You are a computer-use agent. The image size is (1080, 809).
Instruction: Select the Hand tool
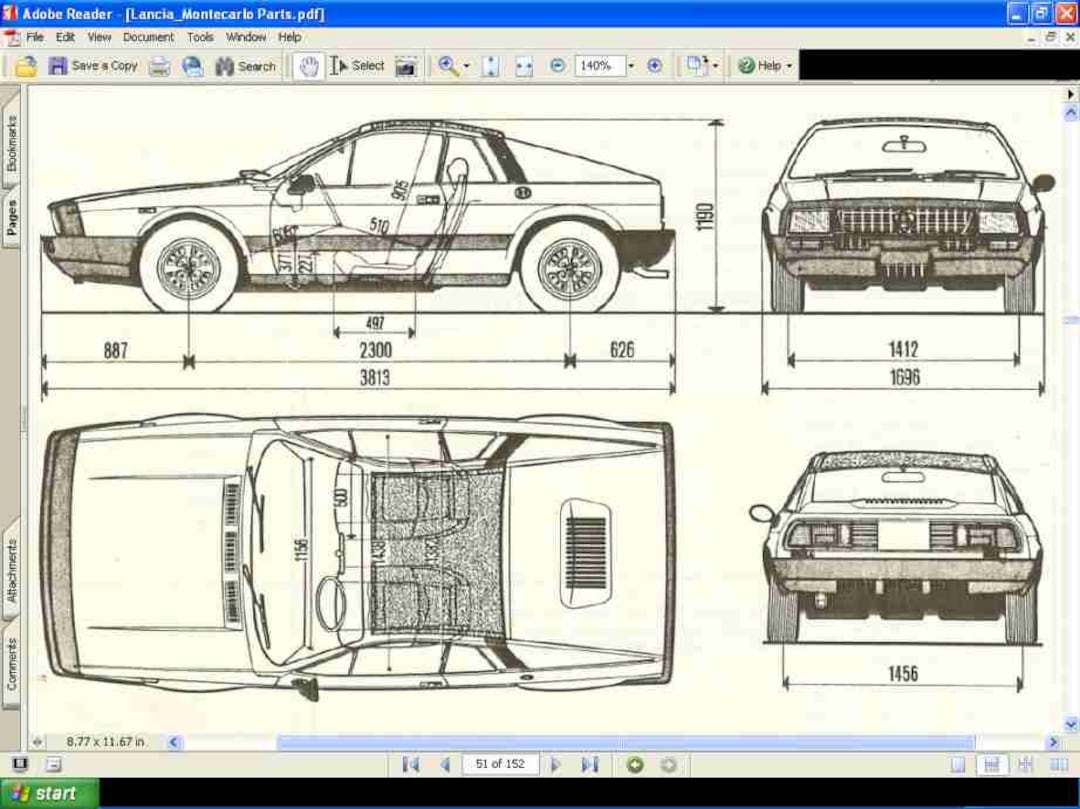click(x=307, y=66)
